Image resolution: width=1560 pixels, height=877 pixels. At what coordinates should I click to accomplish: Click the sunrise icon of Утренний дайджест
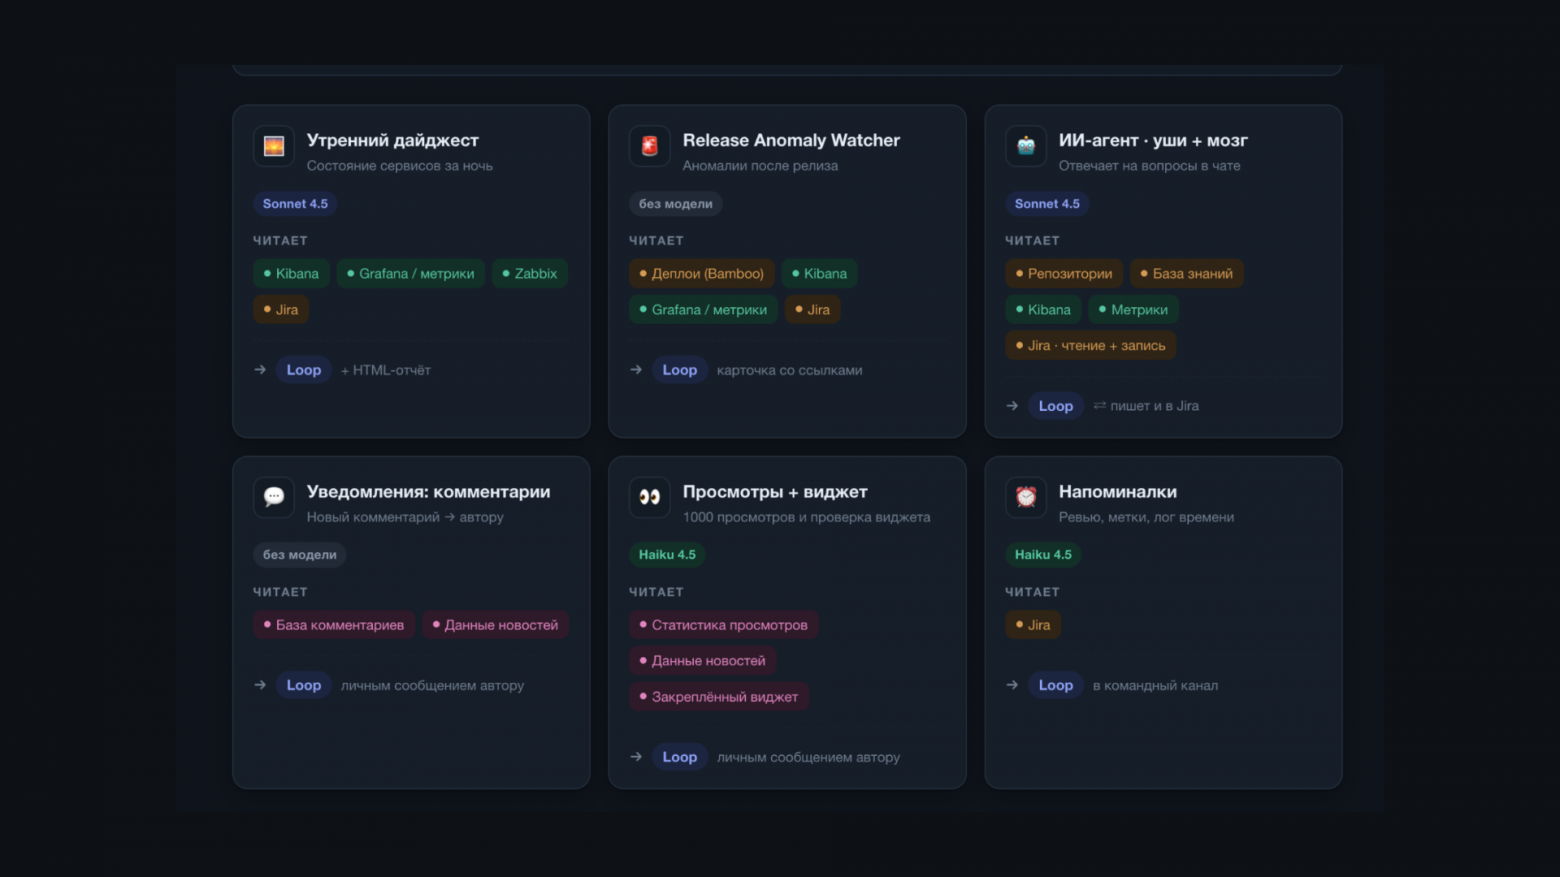pos(274,146)
